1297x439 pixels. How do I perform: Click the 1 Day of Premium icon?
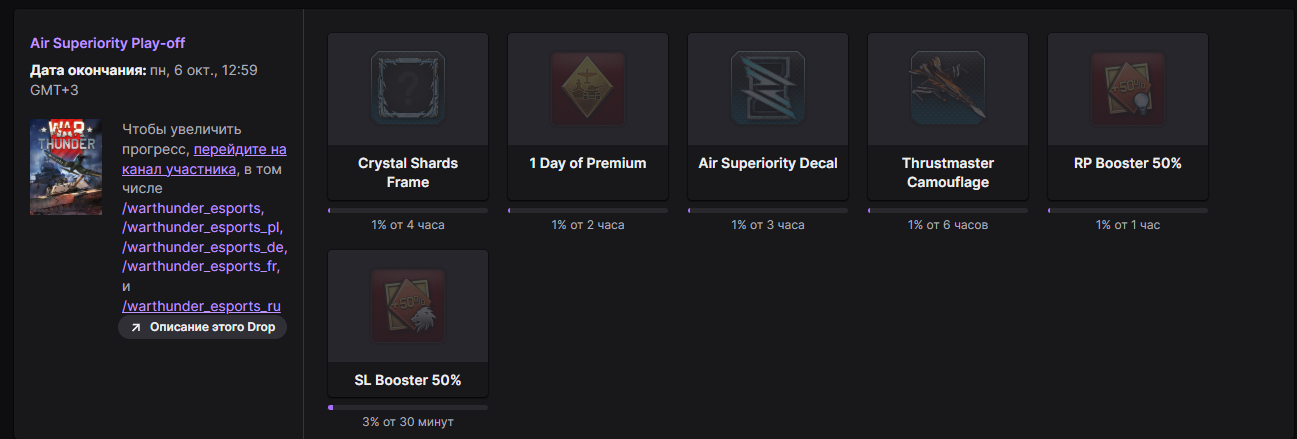(x=587, y=89)
